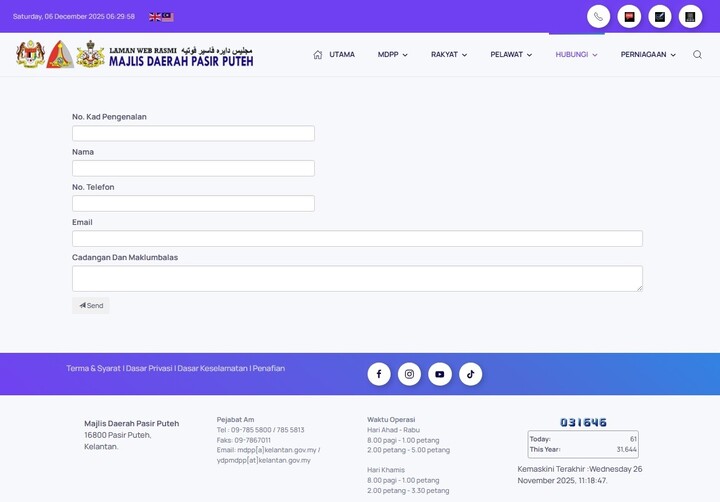Focus the Email input field
Screen dimensions: 720x502
coord(357,239)
